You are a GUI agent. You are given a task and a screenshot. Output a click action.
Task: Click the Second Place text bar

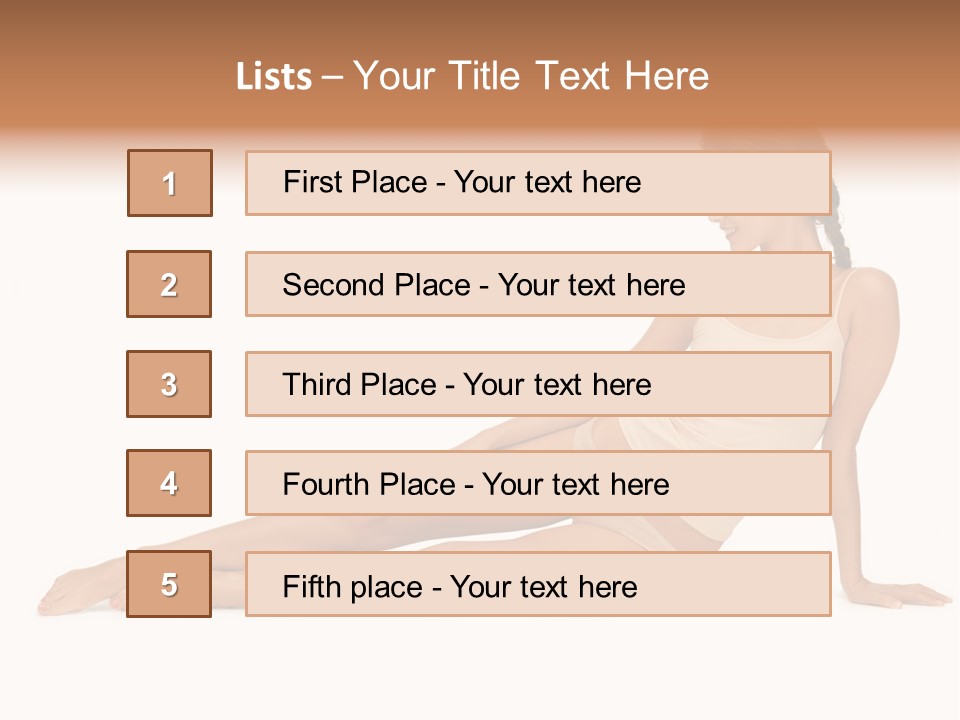538,284
